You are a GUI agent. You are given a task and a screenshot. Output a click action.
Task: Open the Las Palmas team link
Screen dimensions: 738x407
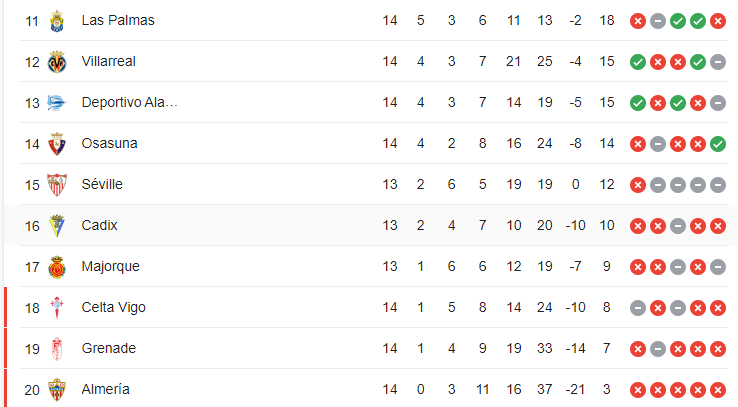pos(118,20)
